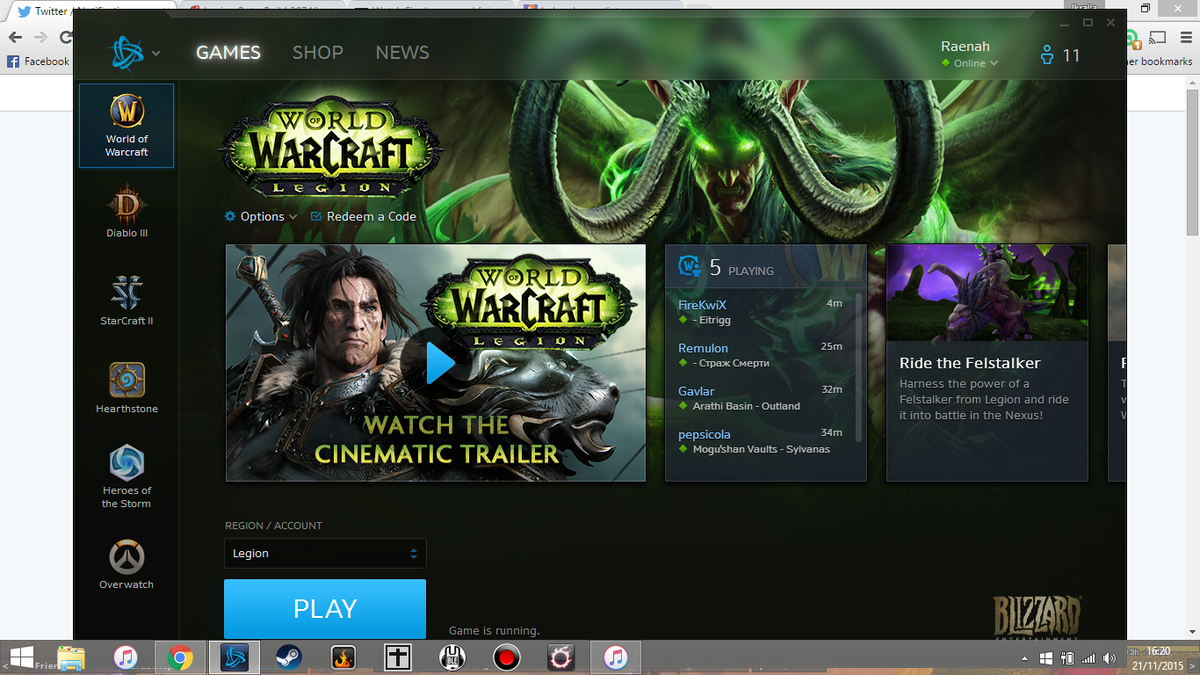Open the cross icon app in taskbar

(398, 658)
